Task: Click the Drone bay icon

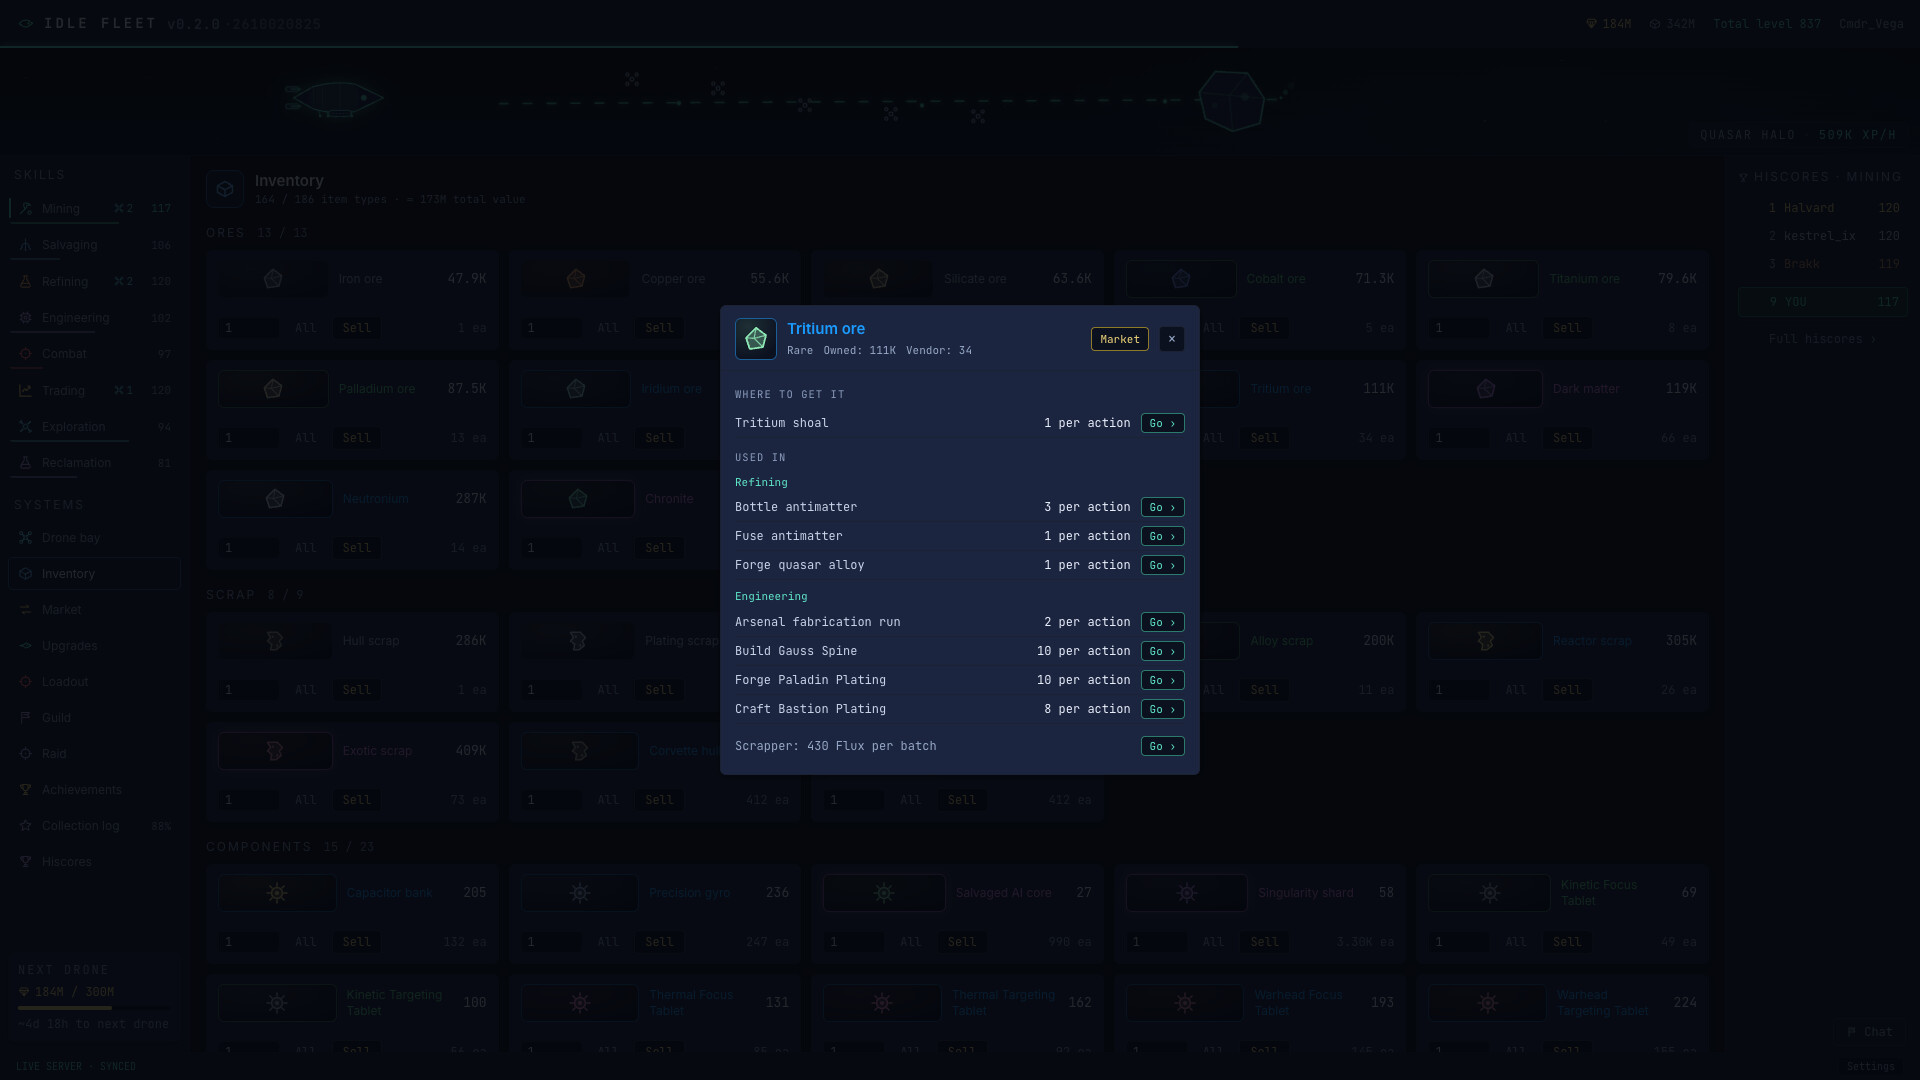Action: (26, 538)
